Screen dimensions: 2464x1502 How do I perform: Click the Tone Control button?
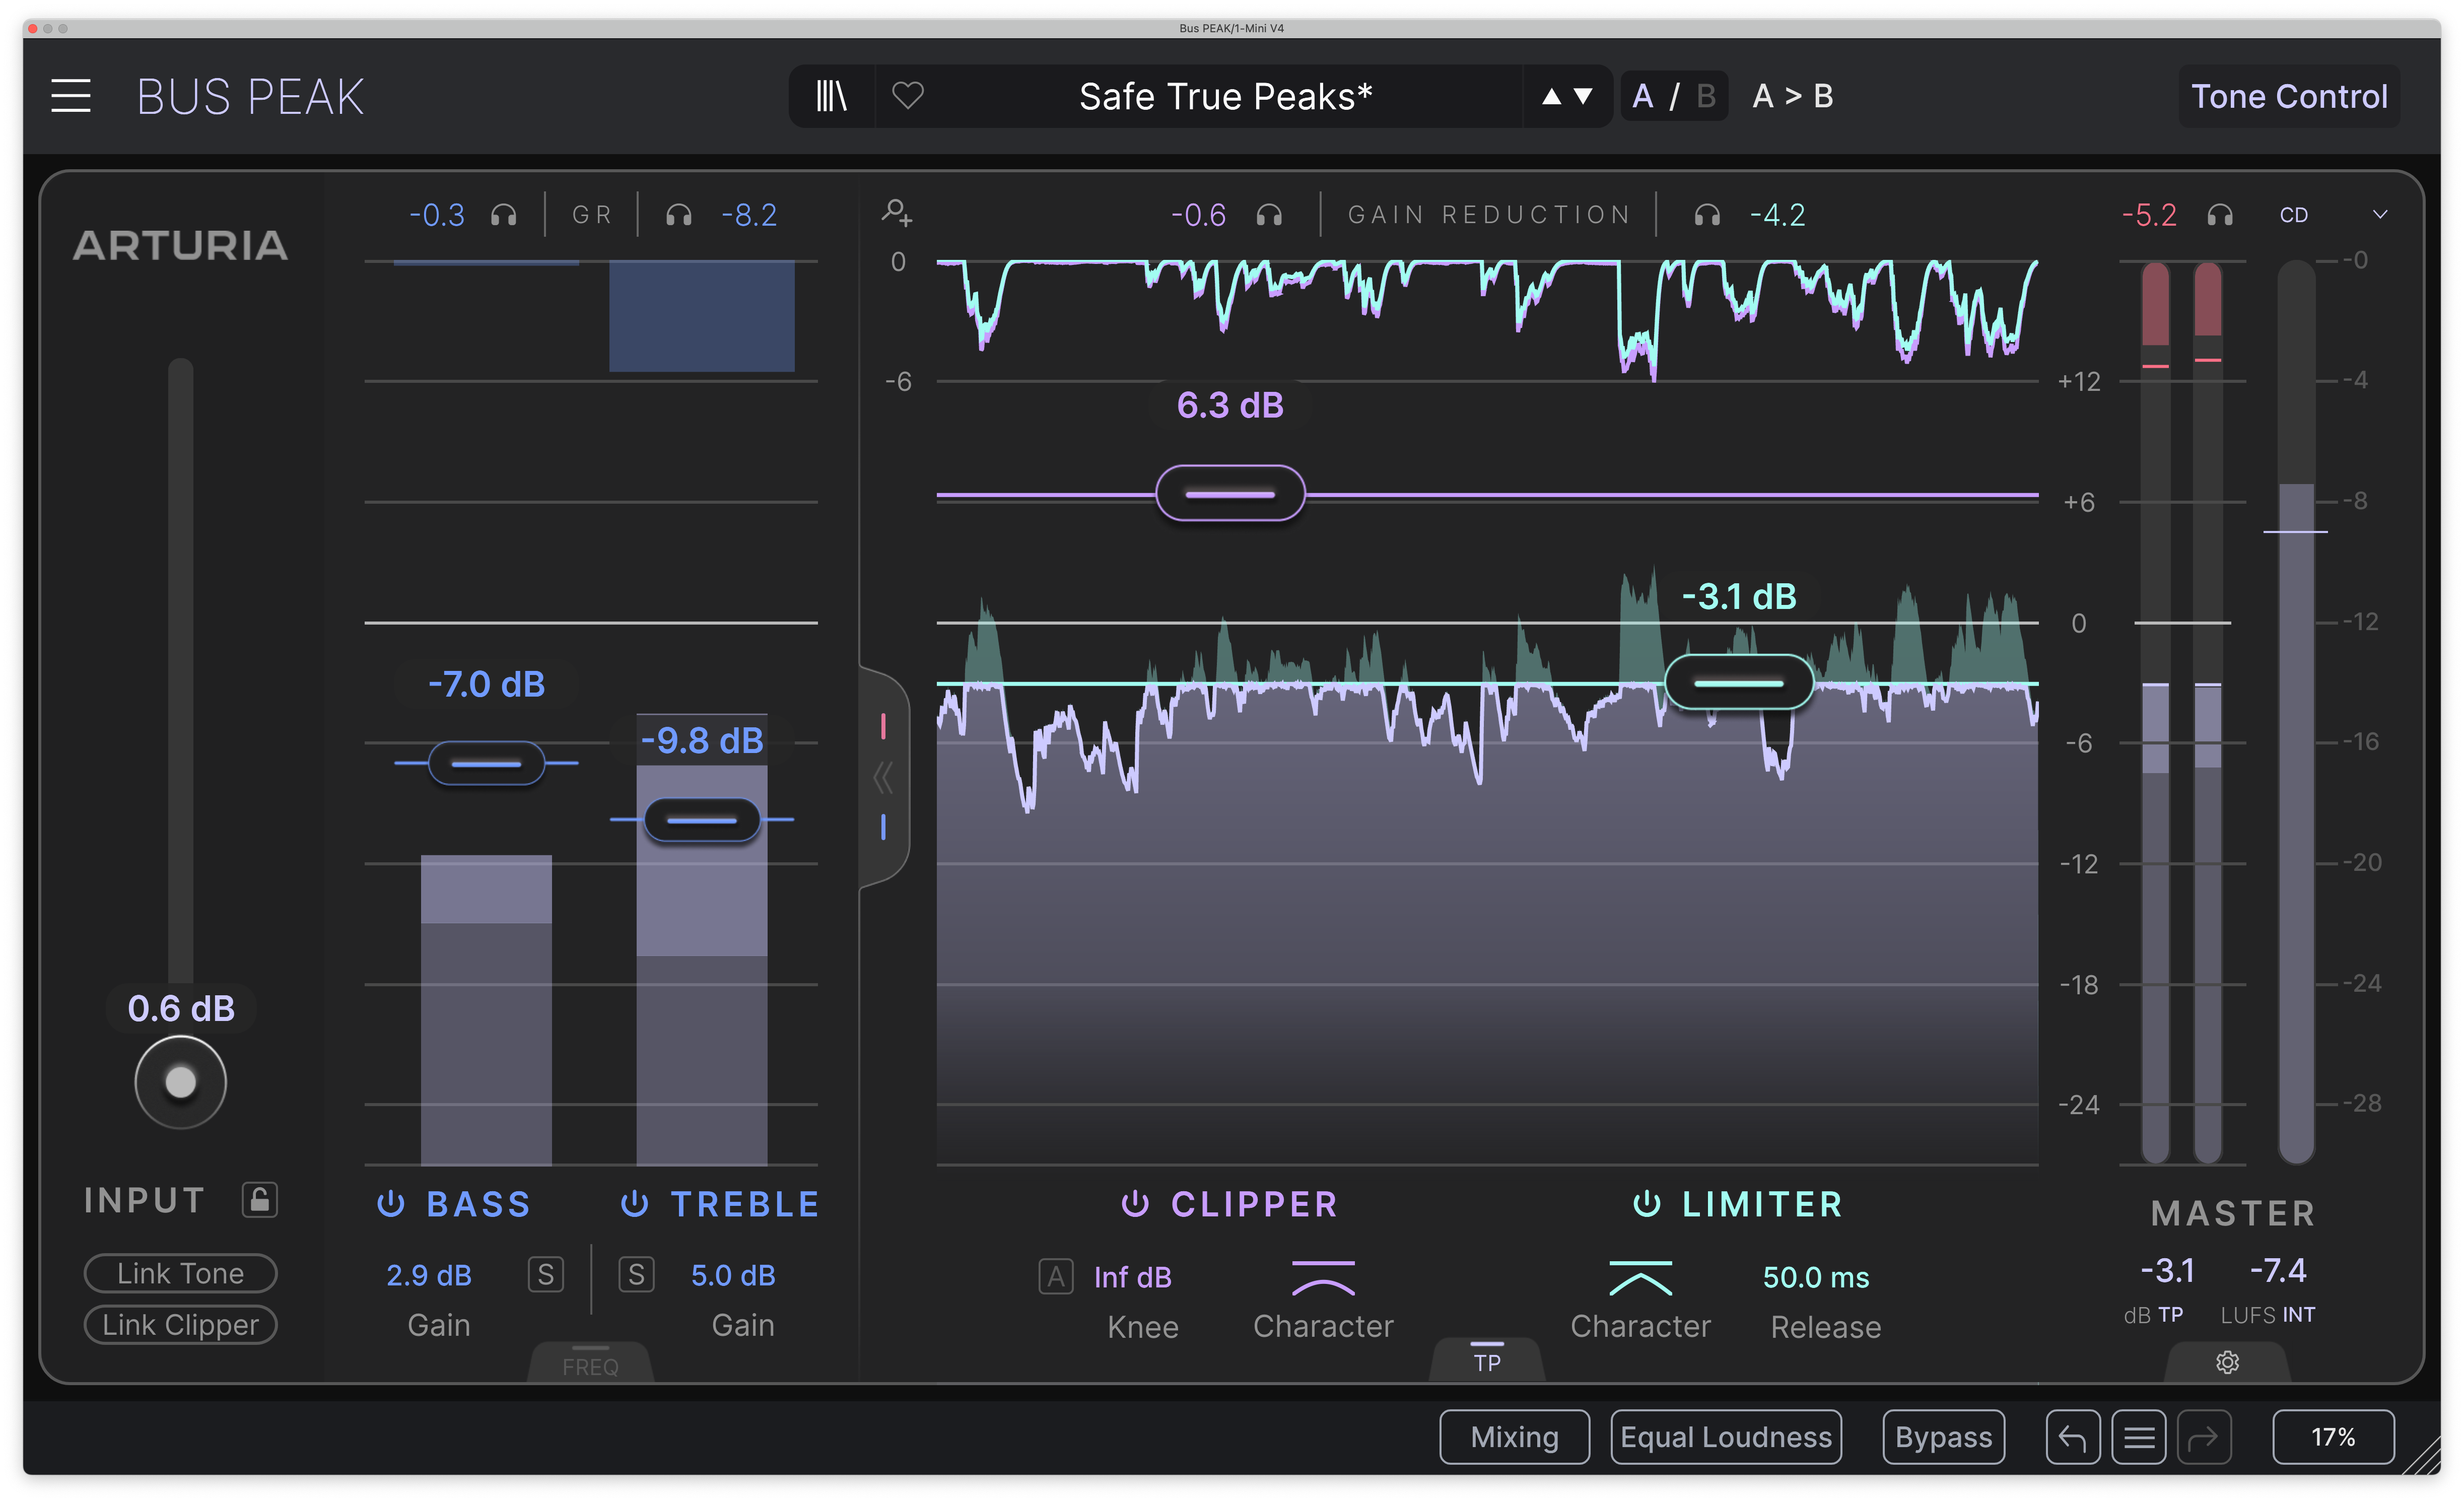(2289, 96)
